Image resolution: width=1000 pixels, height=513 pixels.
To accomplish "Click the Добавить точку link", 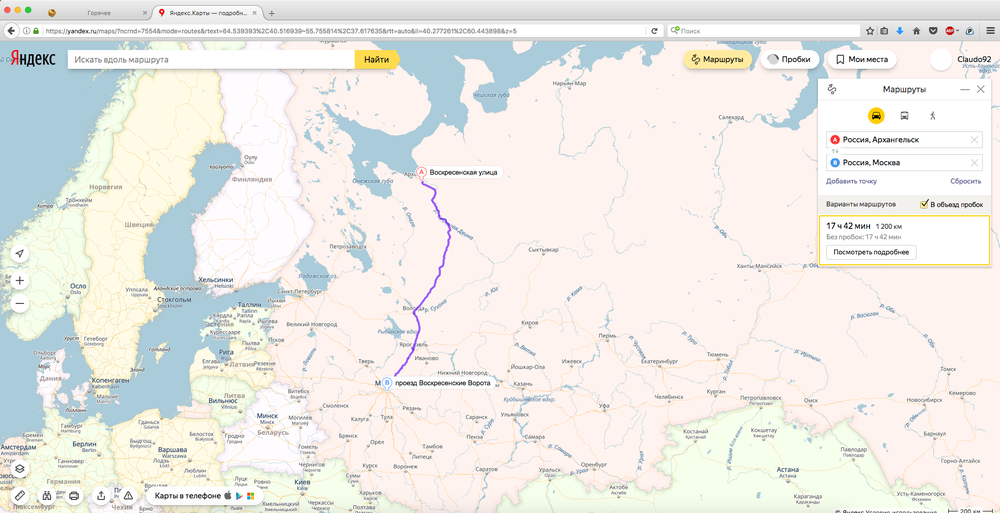I will (x=851, y=181).
